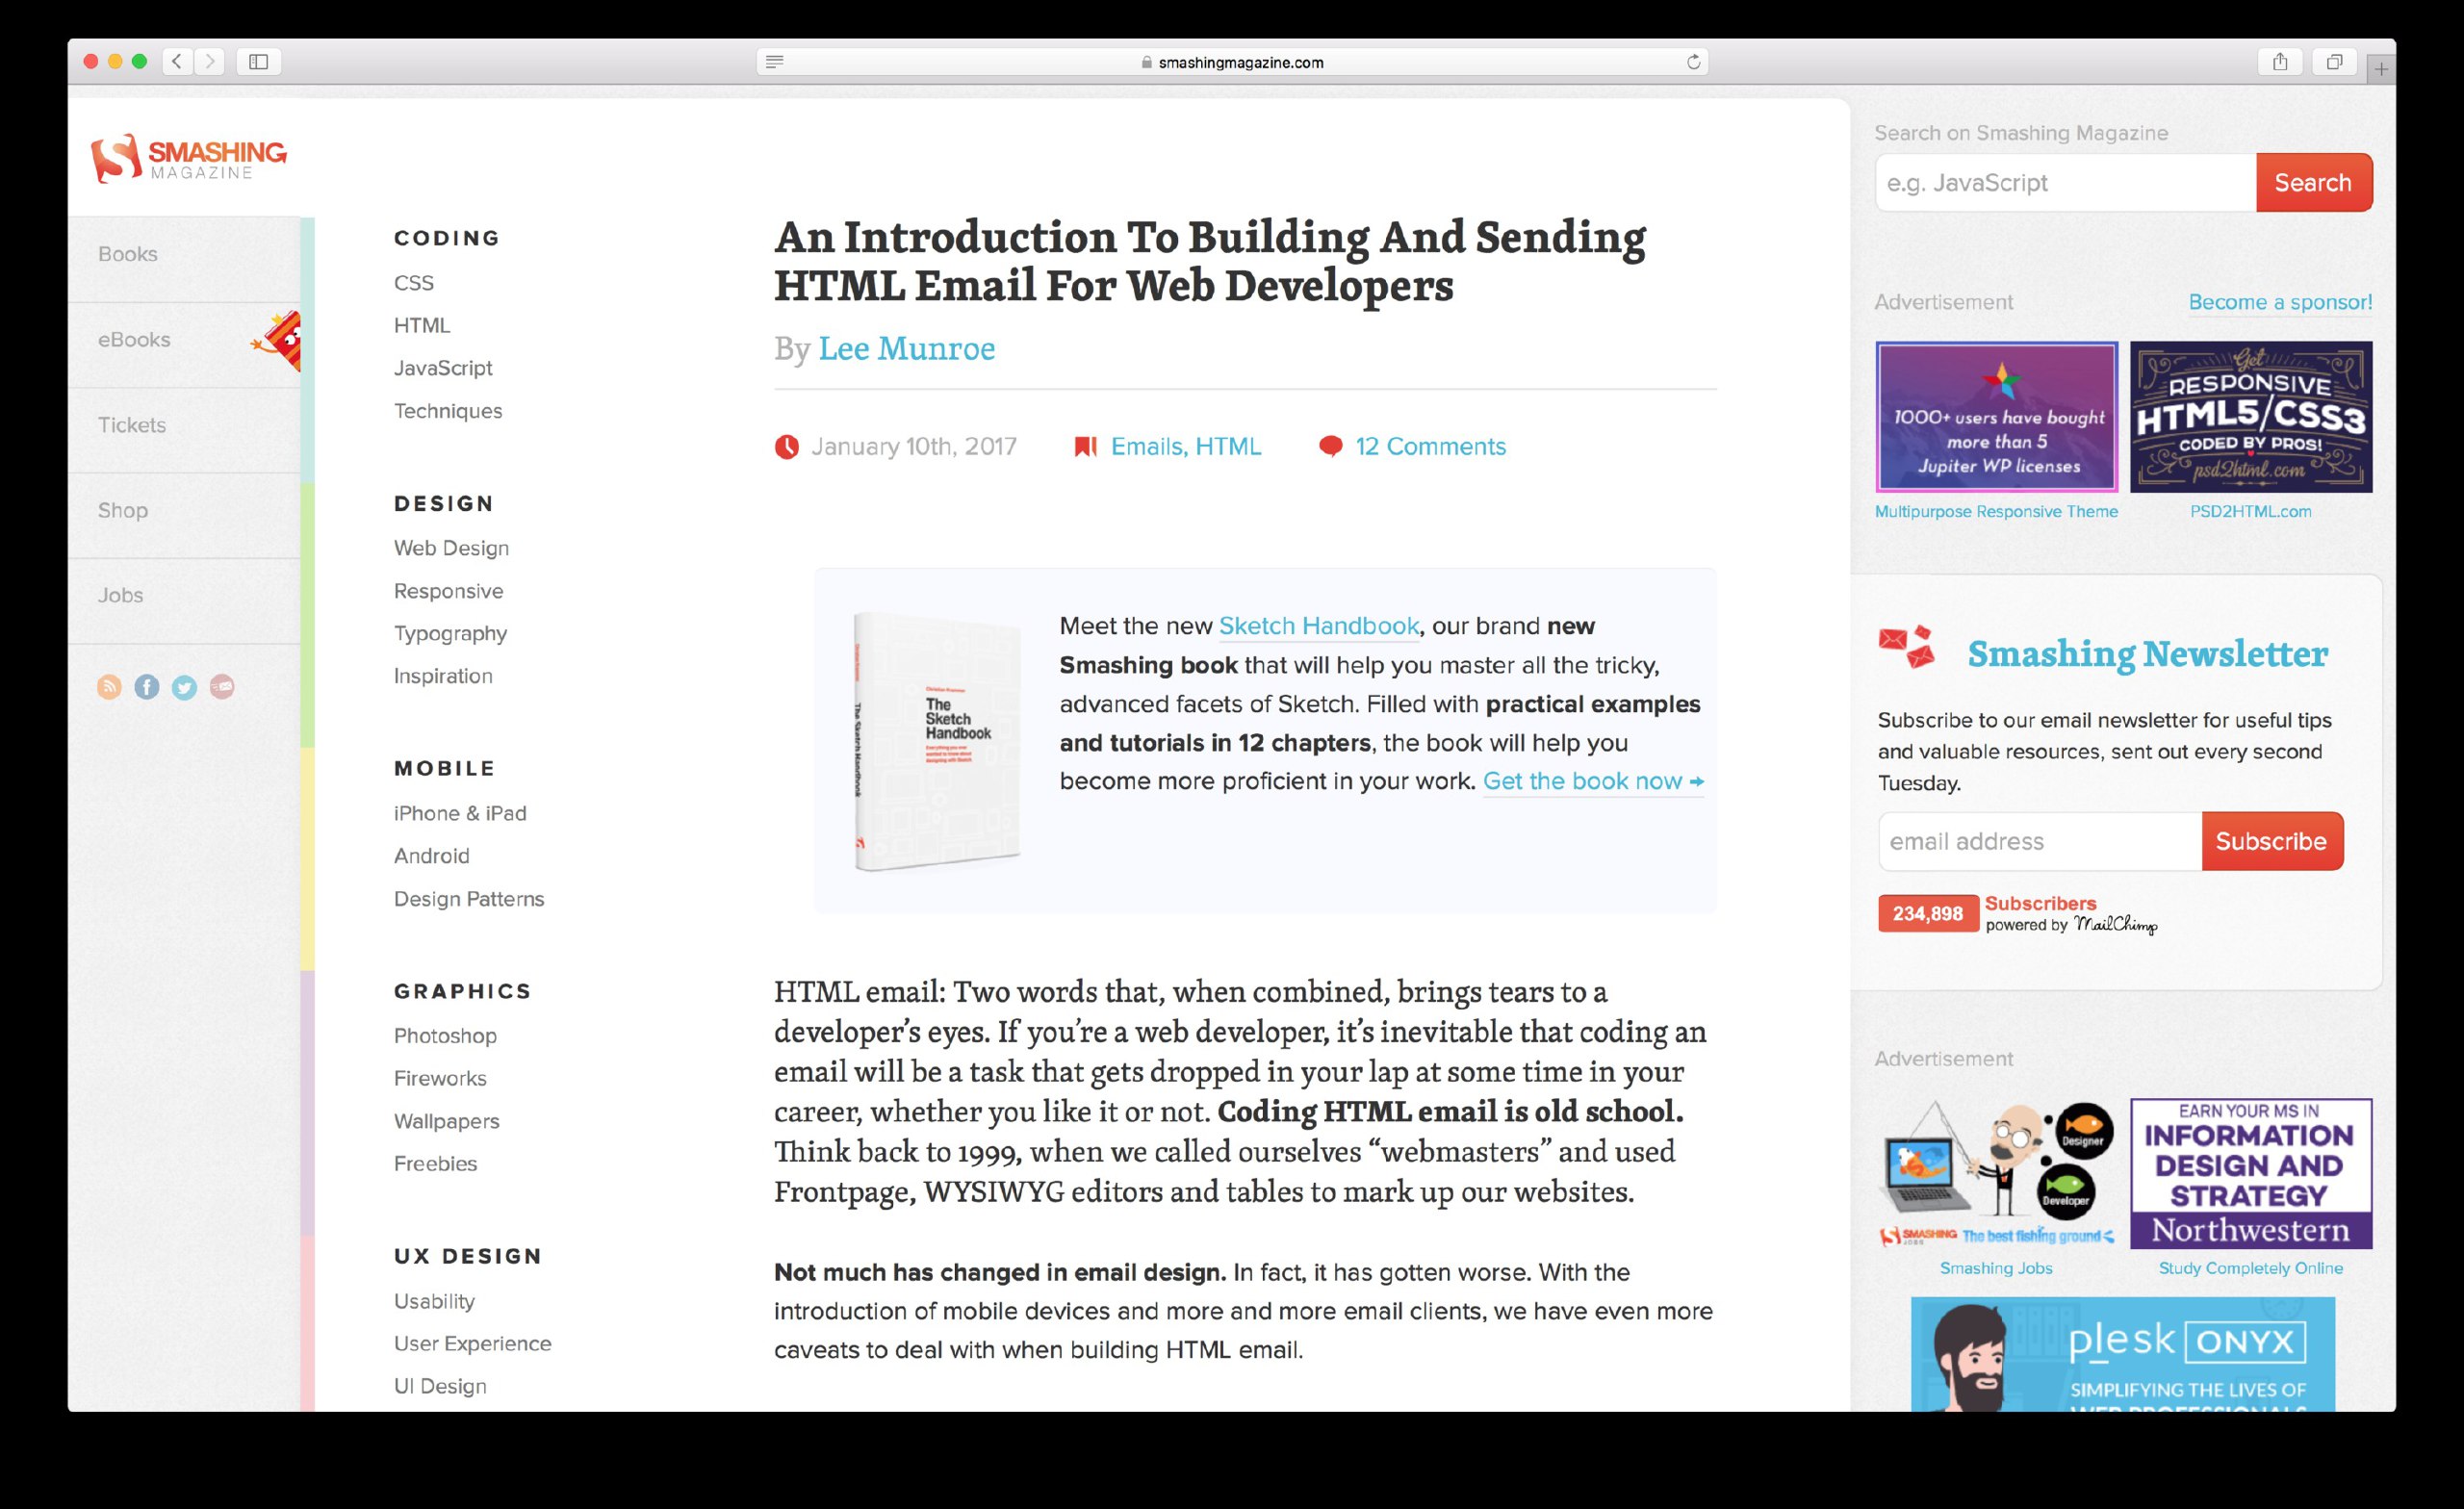Select the CSS category link
Screen dimensions: 2464x1509
point(414,283)
